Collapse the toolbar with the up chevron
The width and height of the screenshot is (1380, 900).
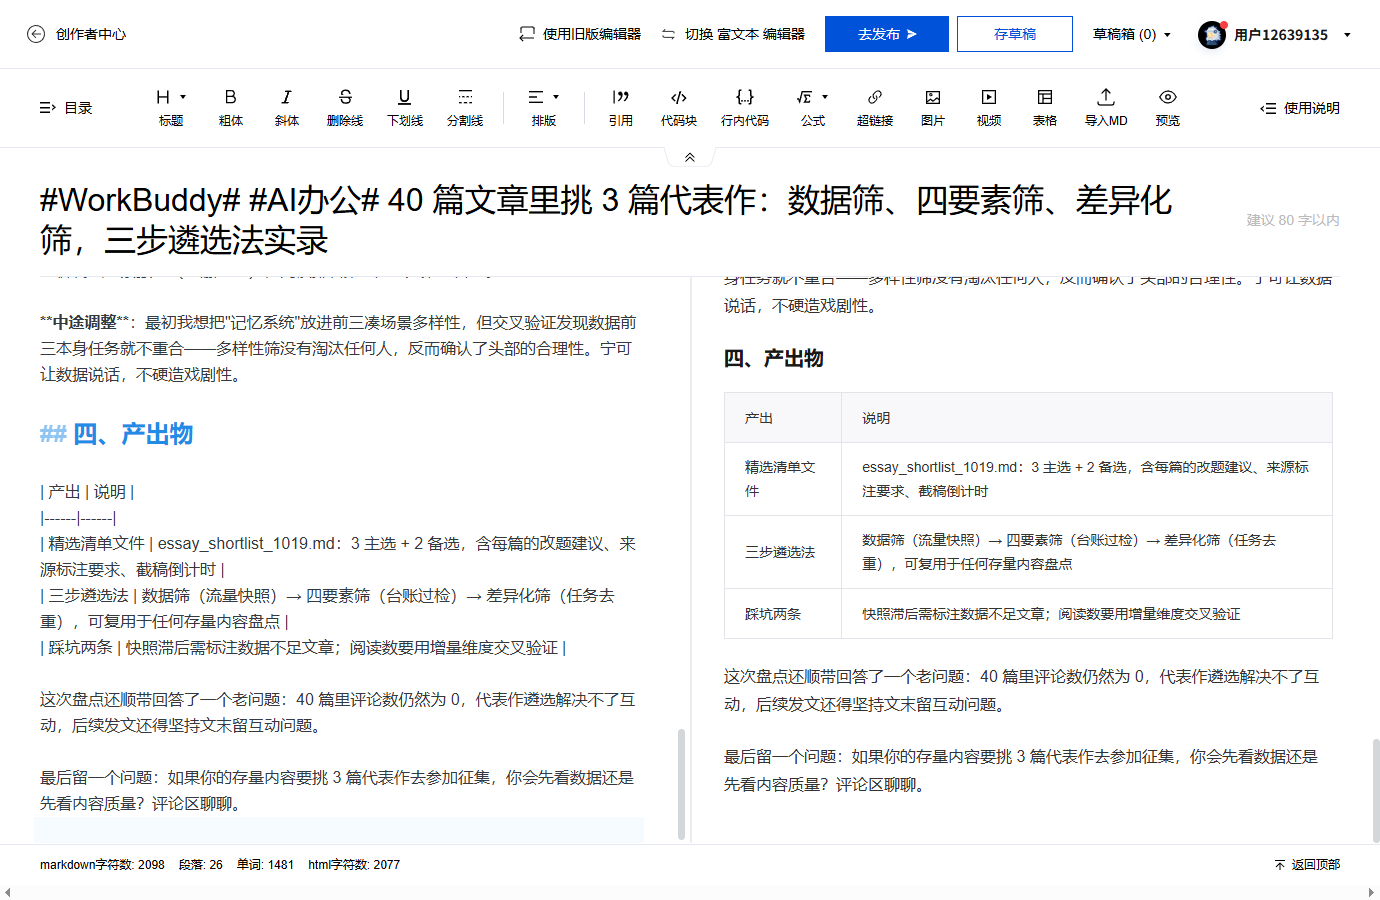coord(690,157)
